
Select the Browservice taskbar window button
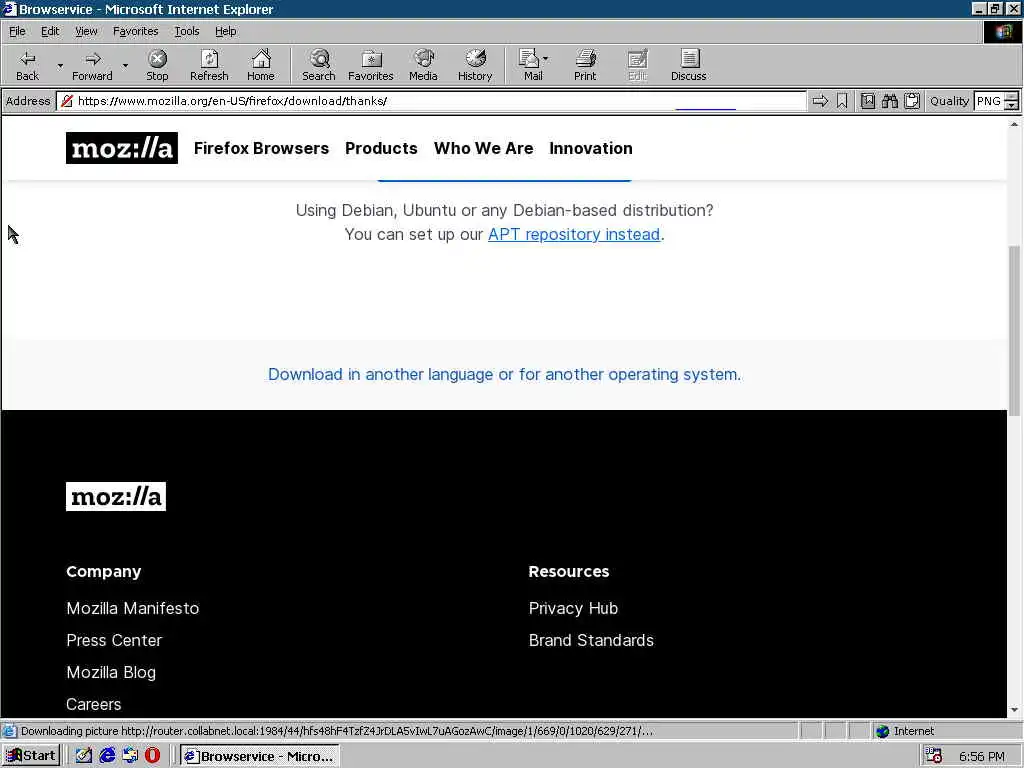tap(259, 756)
